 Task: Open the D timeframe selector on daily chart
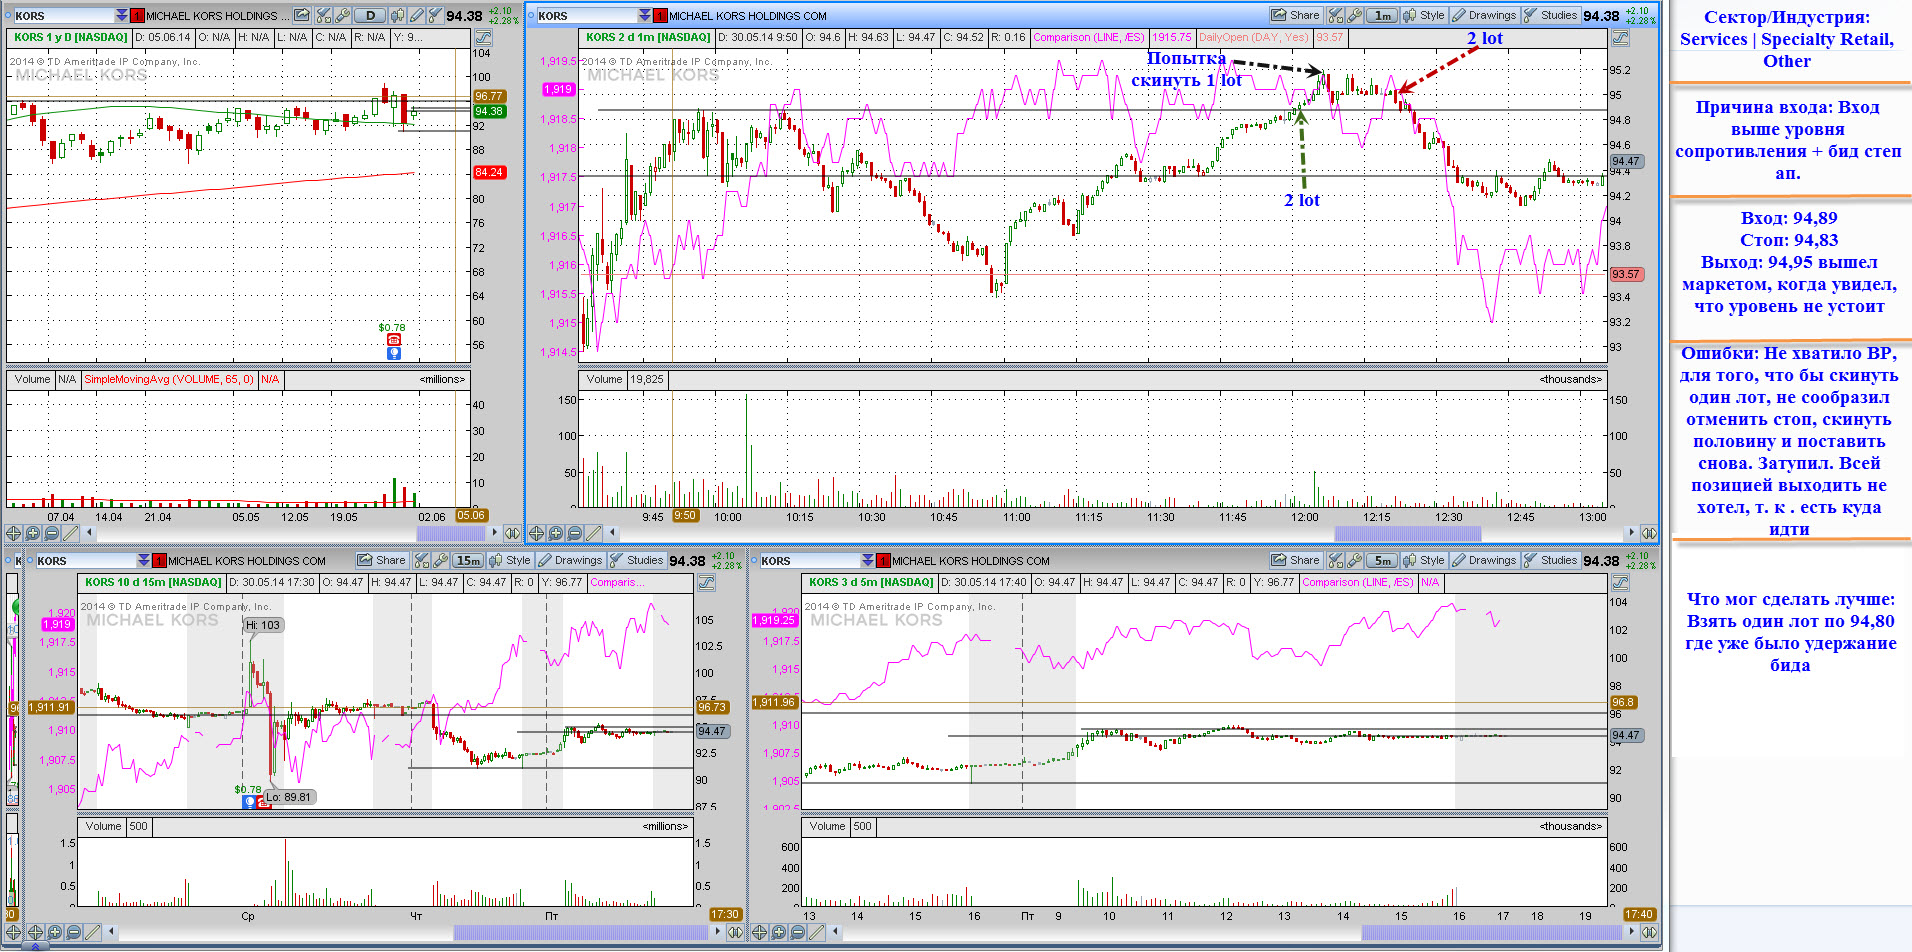(370, 15)
